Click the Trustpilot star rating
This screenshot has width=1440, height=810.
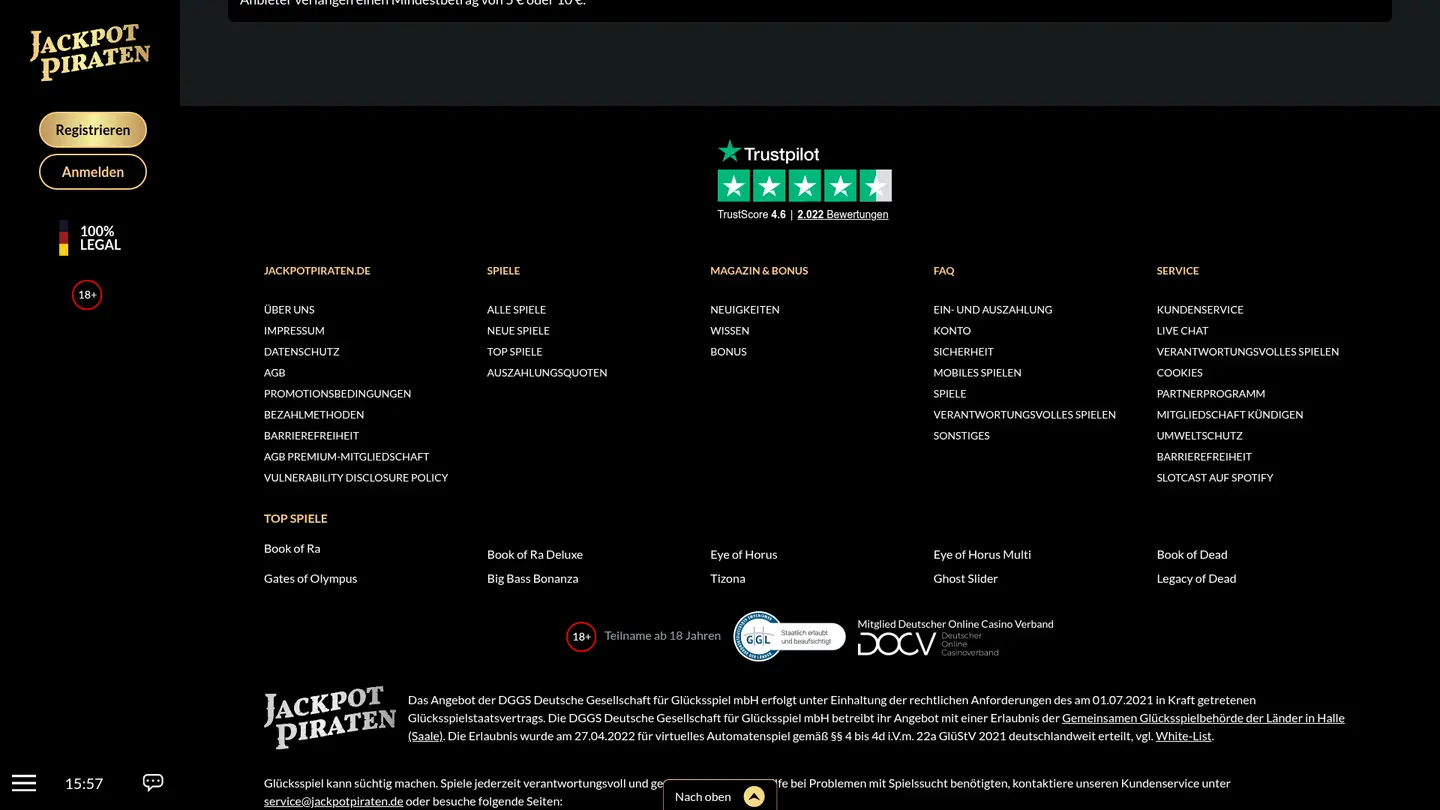pos(804,186)
